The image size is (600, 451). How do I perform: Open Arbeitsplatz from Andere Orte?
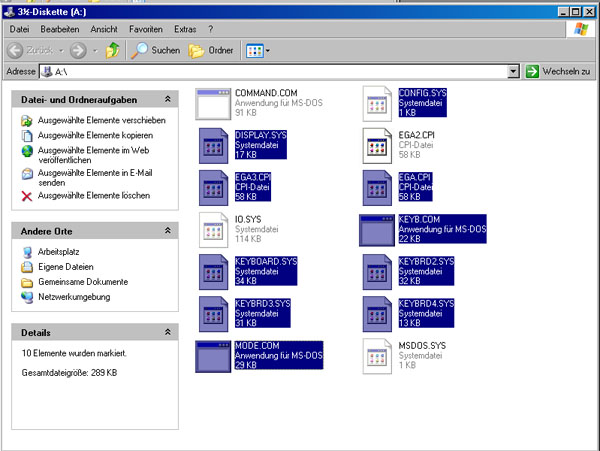click(x=59, y=252)
